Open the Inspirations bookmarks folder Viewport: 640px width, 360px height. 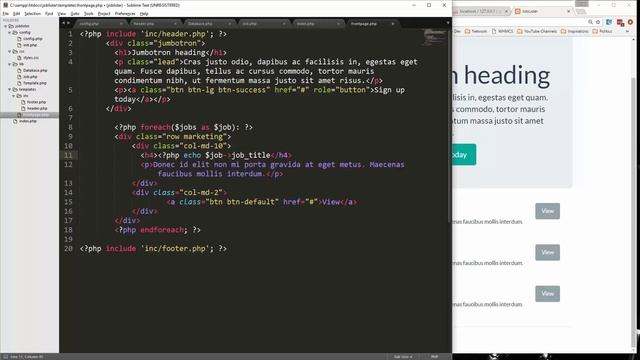click(575, 31)
